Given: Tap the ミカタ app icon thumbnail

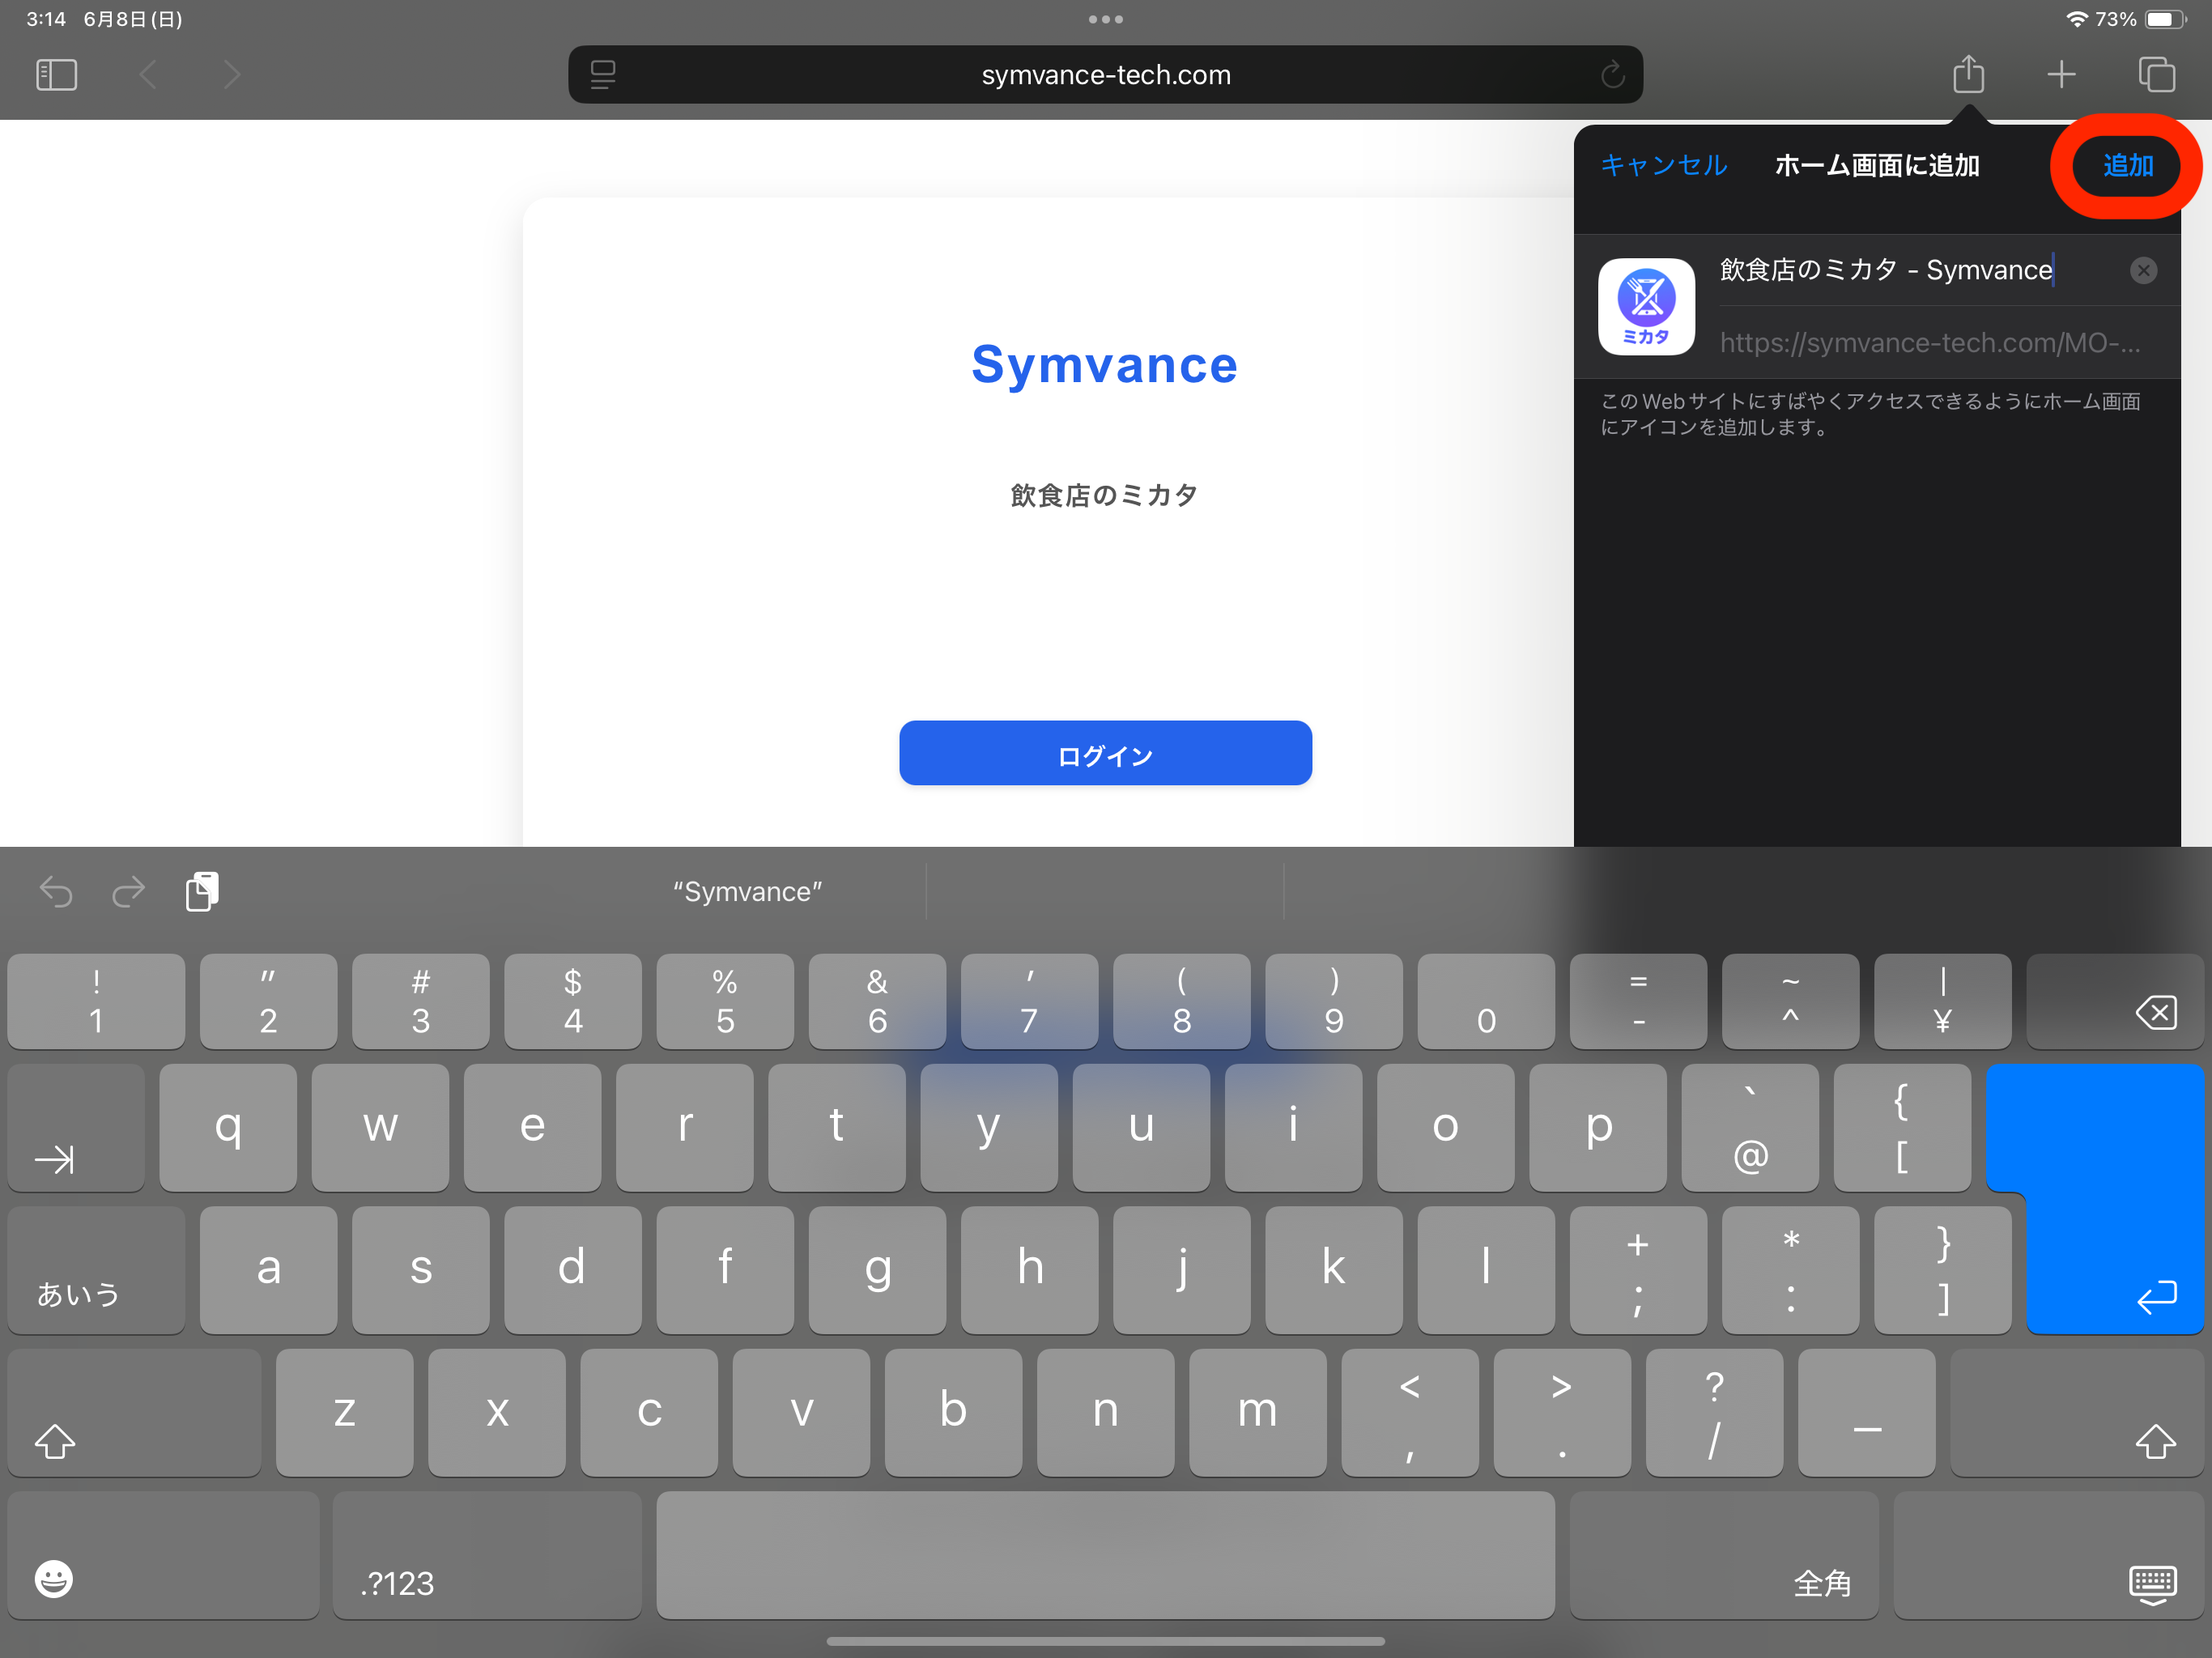Looking at the screenshot, I should pos(1646,307).
